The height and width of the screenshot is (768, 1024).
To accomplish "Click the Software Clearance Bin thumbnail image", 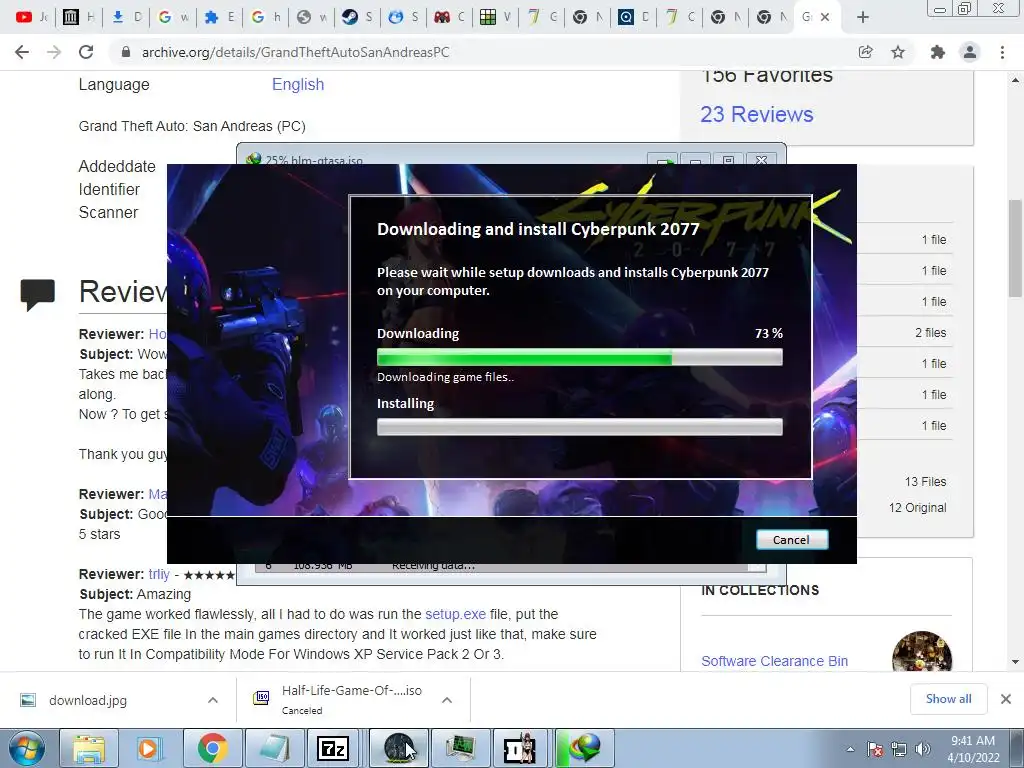I will pos(921,650).
